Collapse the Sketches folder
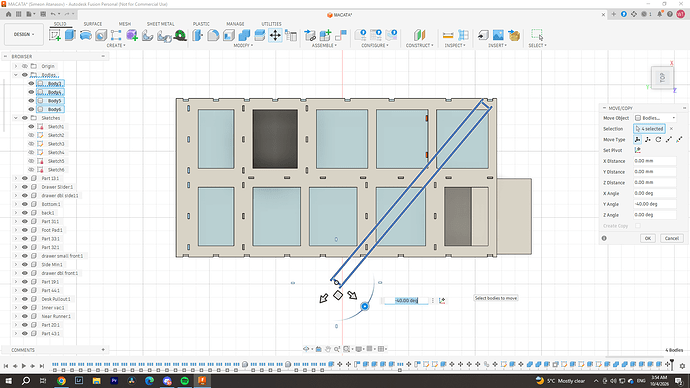The height and width of the screenshot is (388, 690). pyautogui.click(x=16, y=118)
